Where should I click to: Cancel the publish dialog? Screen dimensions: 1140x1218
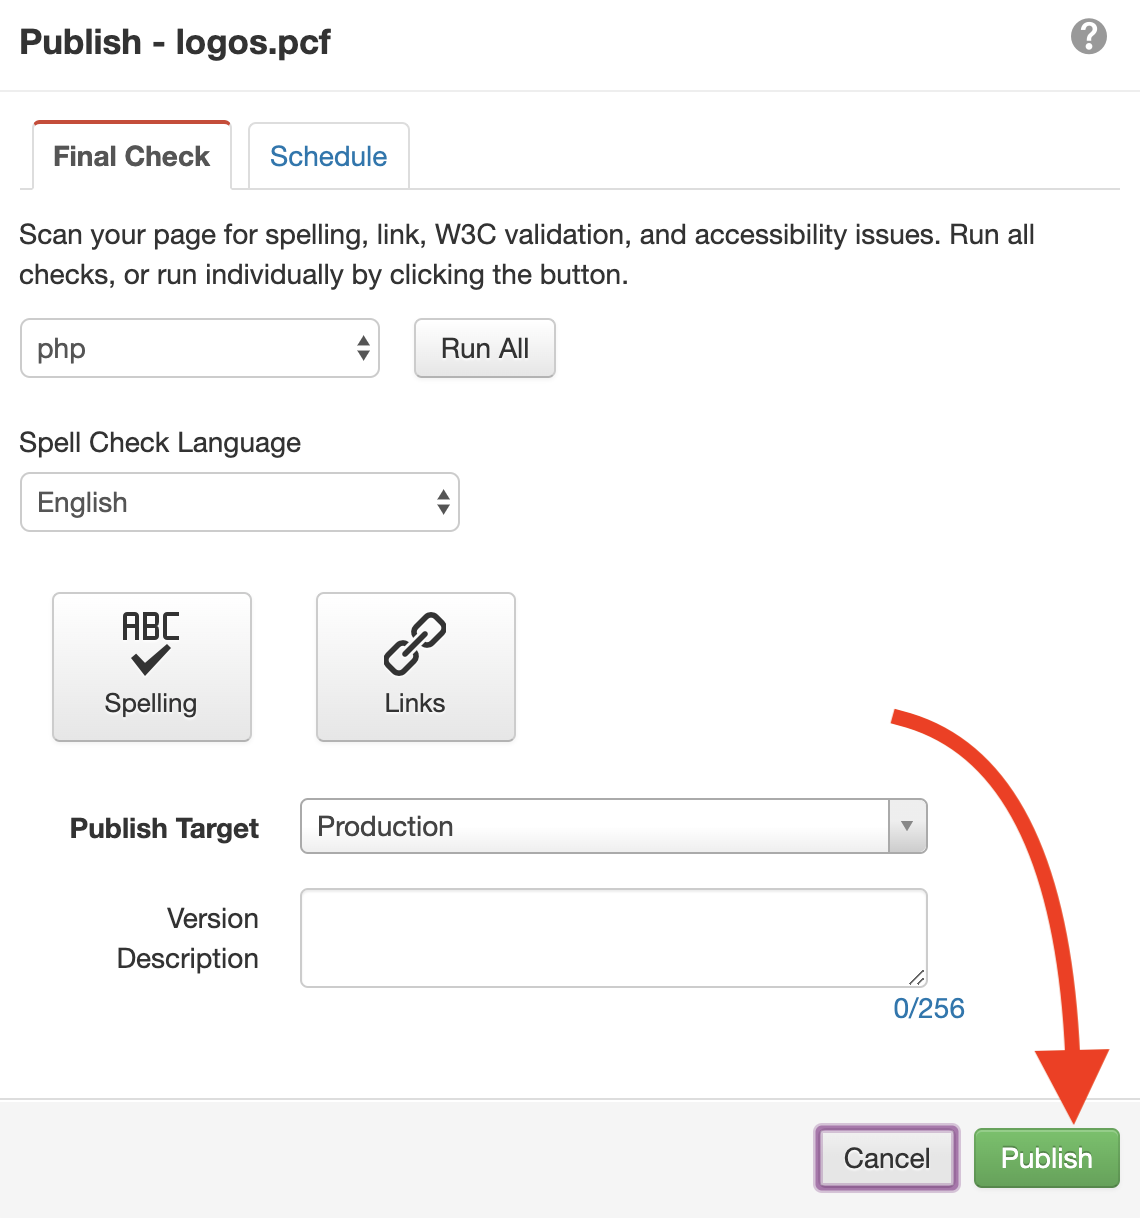pos(887,1158)
